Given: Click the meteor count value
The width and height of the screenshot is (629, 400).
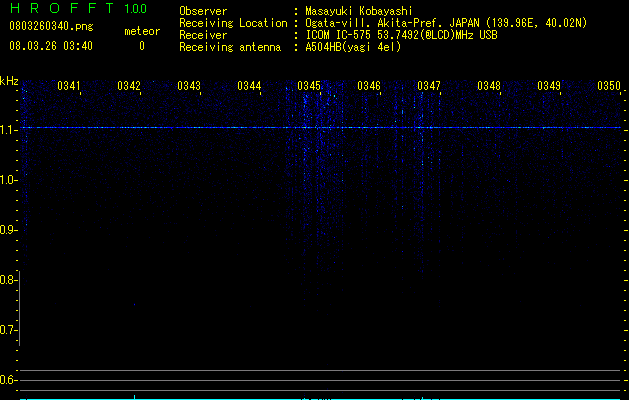Looking at the screenshot, I should pyautogui.click(x=142, y=46).
